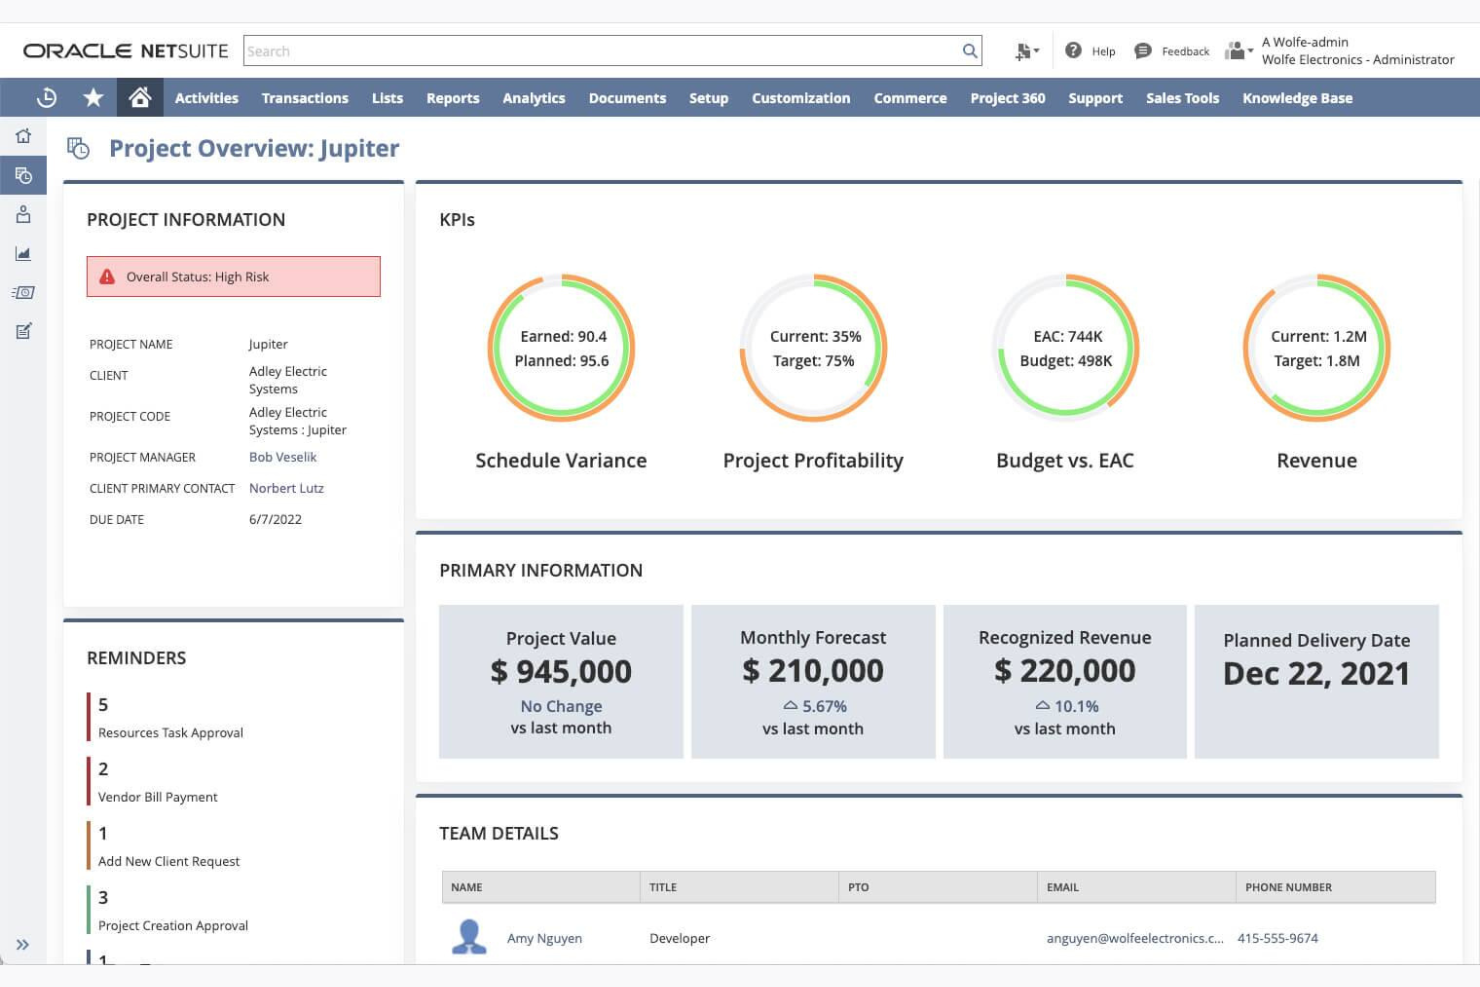
Task: Open the Commerce menu
Action: pyautogui.click(x=910, y=98)
